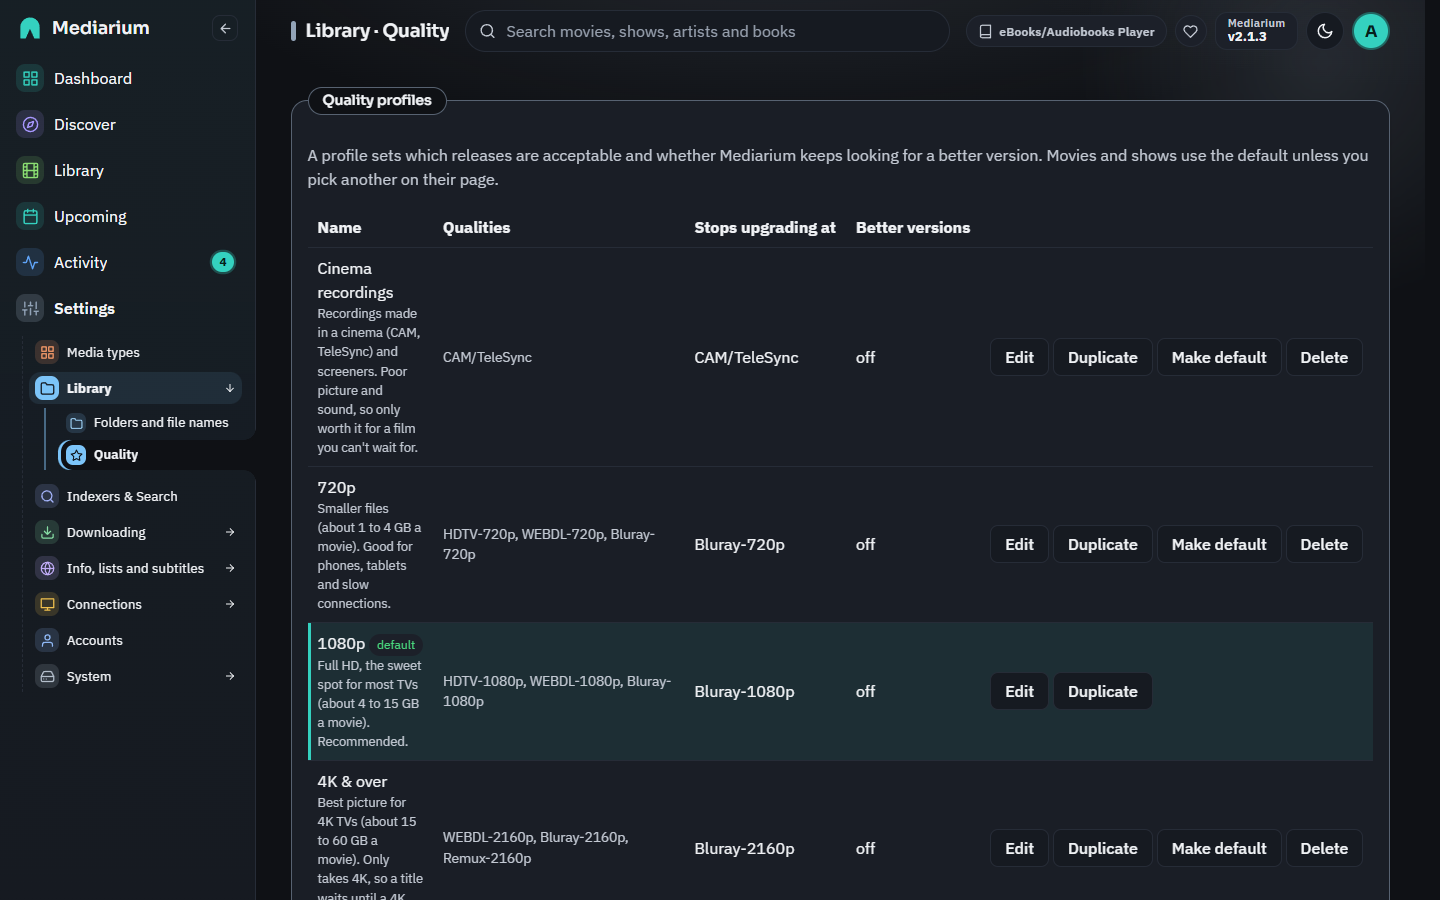
Task: Click the Media types icon
Action: click(x=47, y=352)
